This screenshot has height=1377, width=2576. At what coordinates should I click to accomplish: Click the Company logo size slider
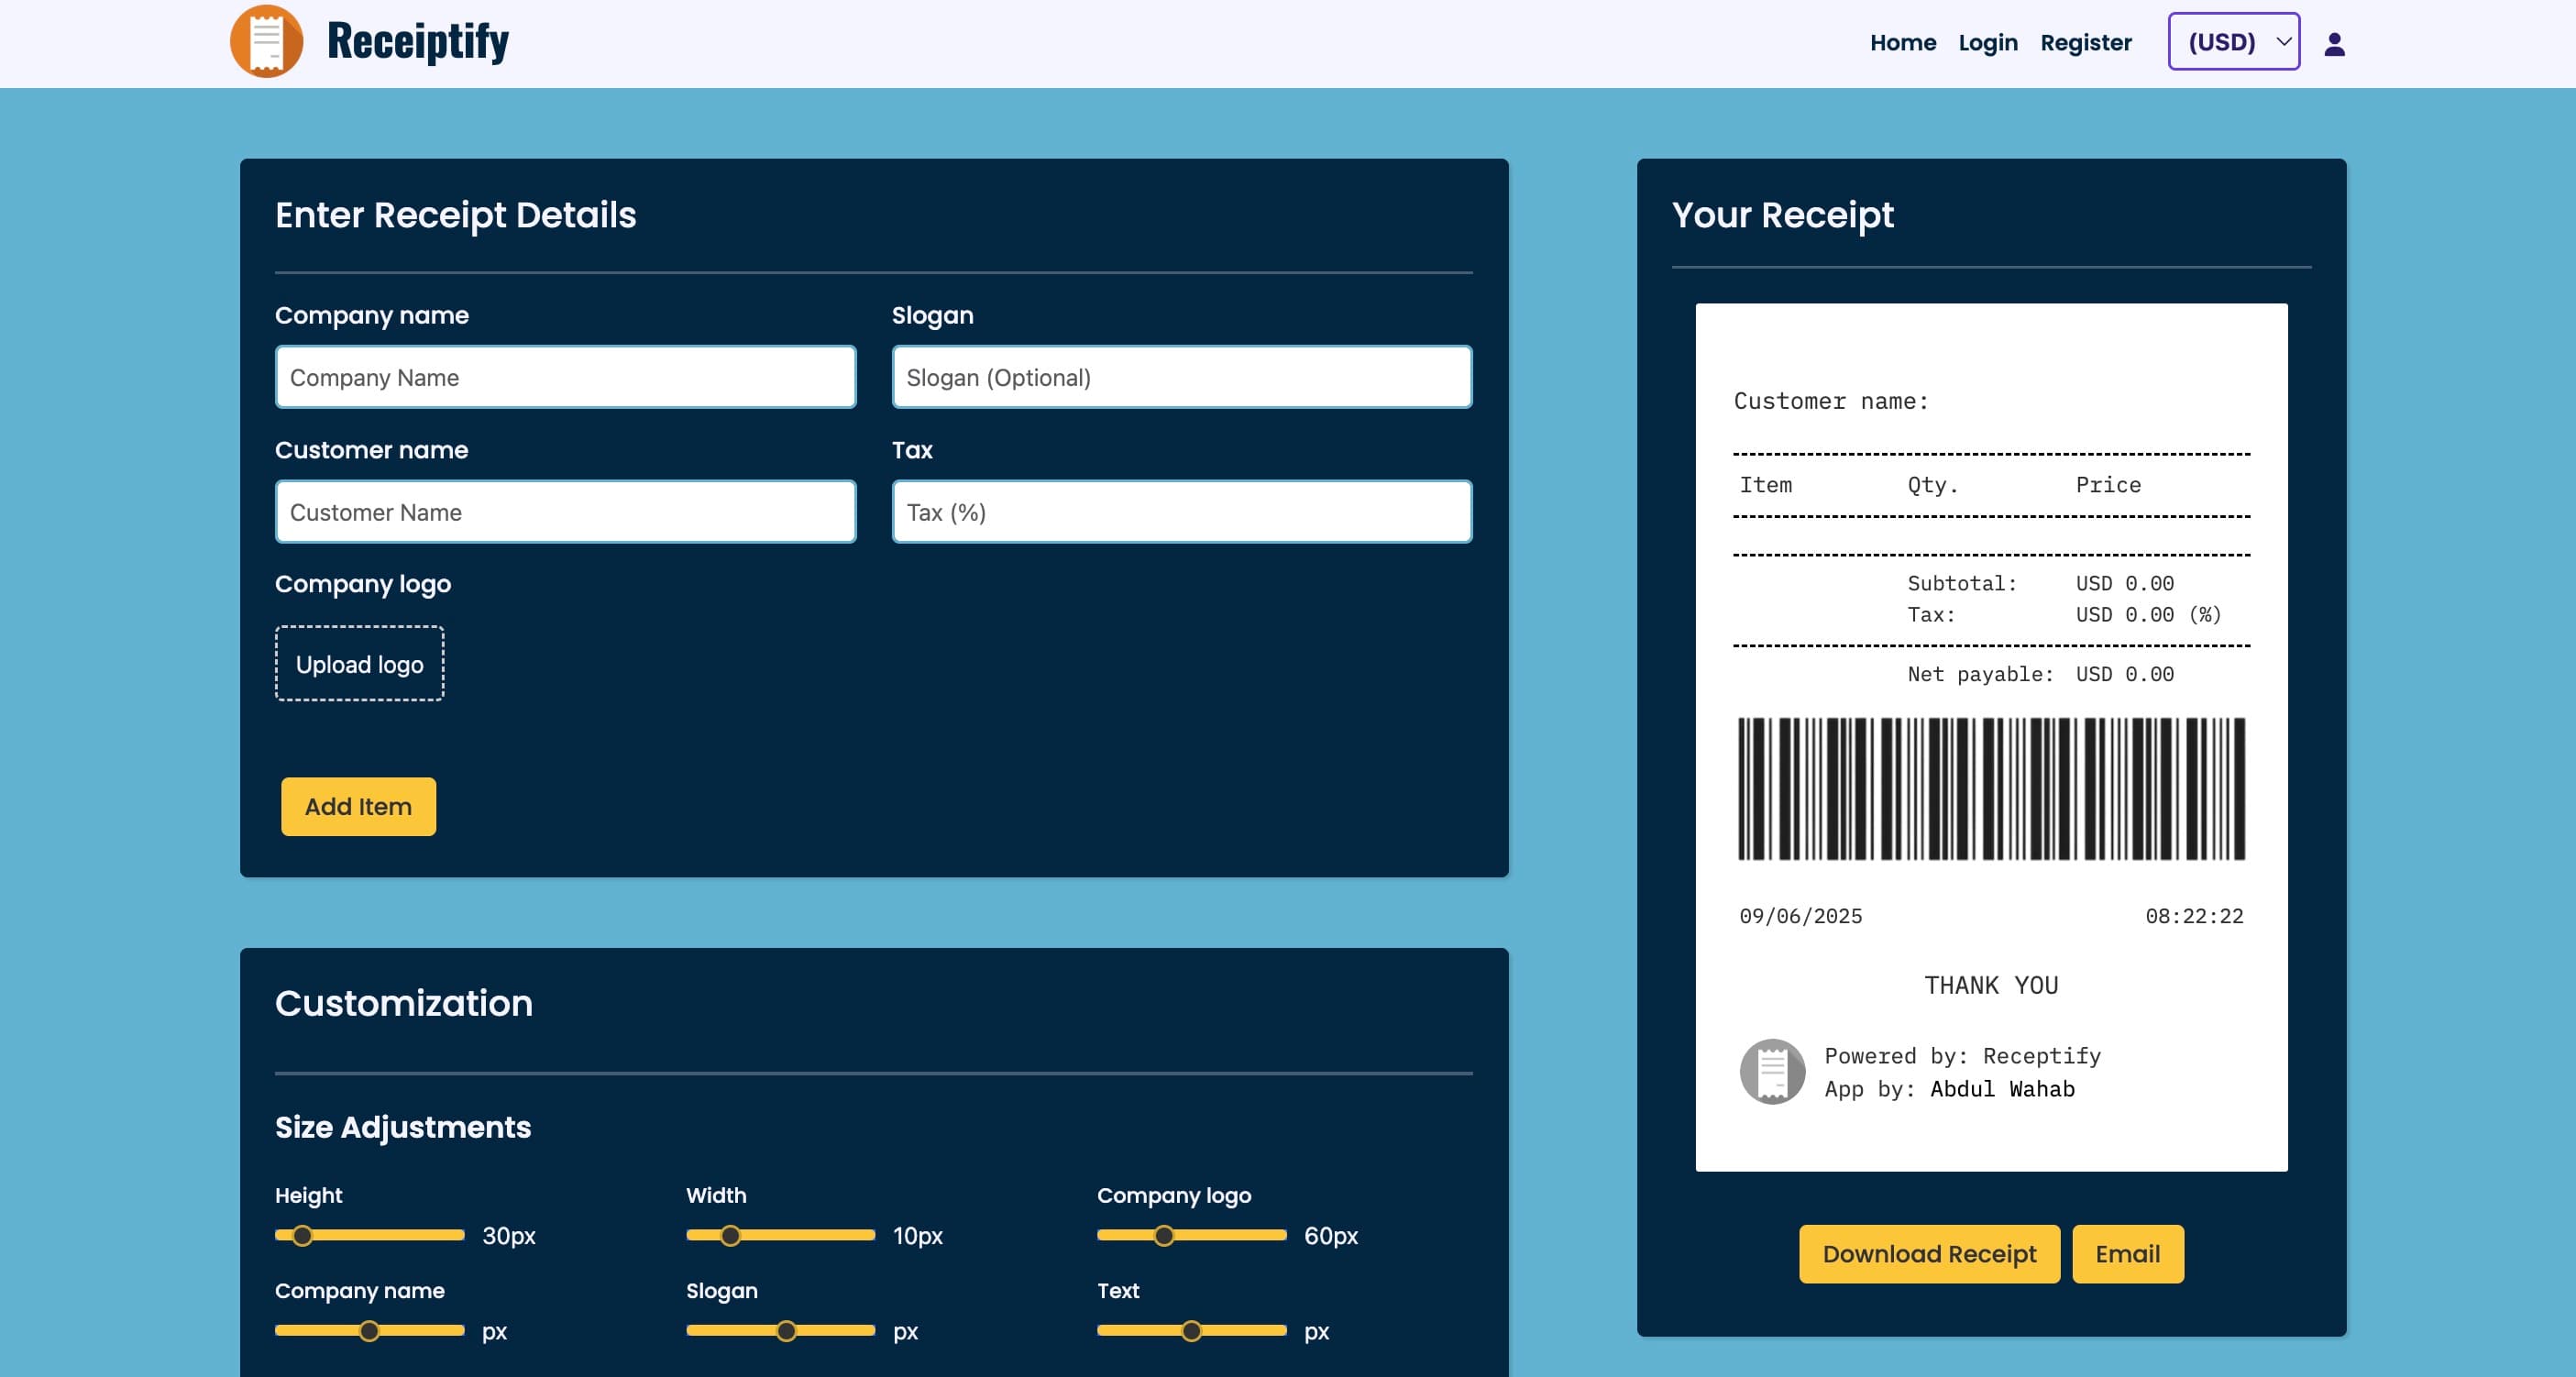(x=1191, y=1236)
